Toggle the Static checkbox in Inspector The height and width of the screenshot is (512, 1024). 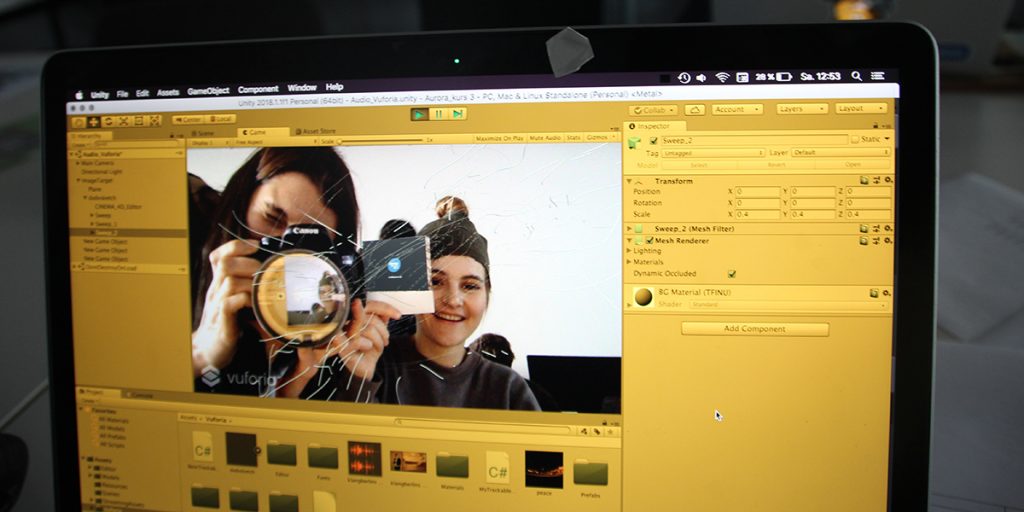pos(854,139)
